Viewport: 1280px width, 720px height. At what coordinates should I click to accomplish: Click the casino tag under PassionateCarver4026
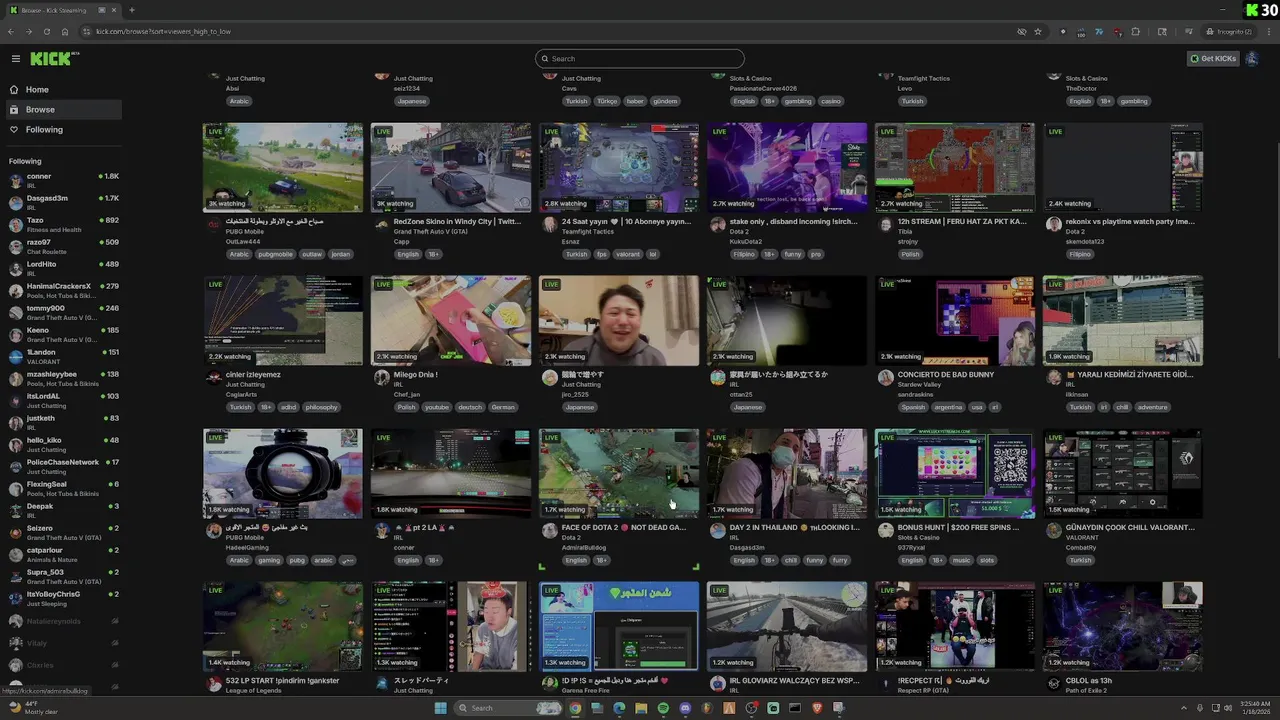pyautogui.click(x=831, y=101)
